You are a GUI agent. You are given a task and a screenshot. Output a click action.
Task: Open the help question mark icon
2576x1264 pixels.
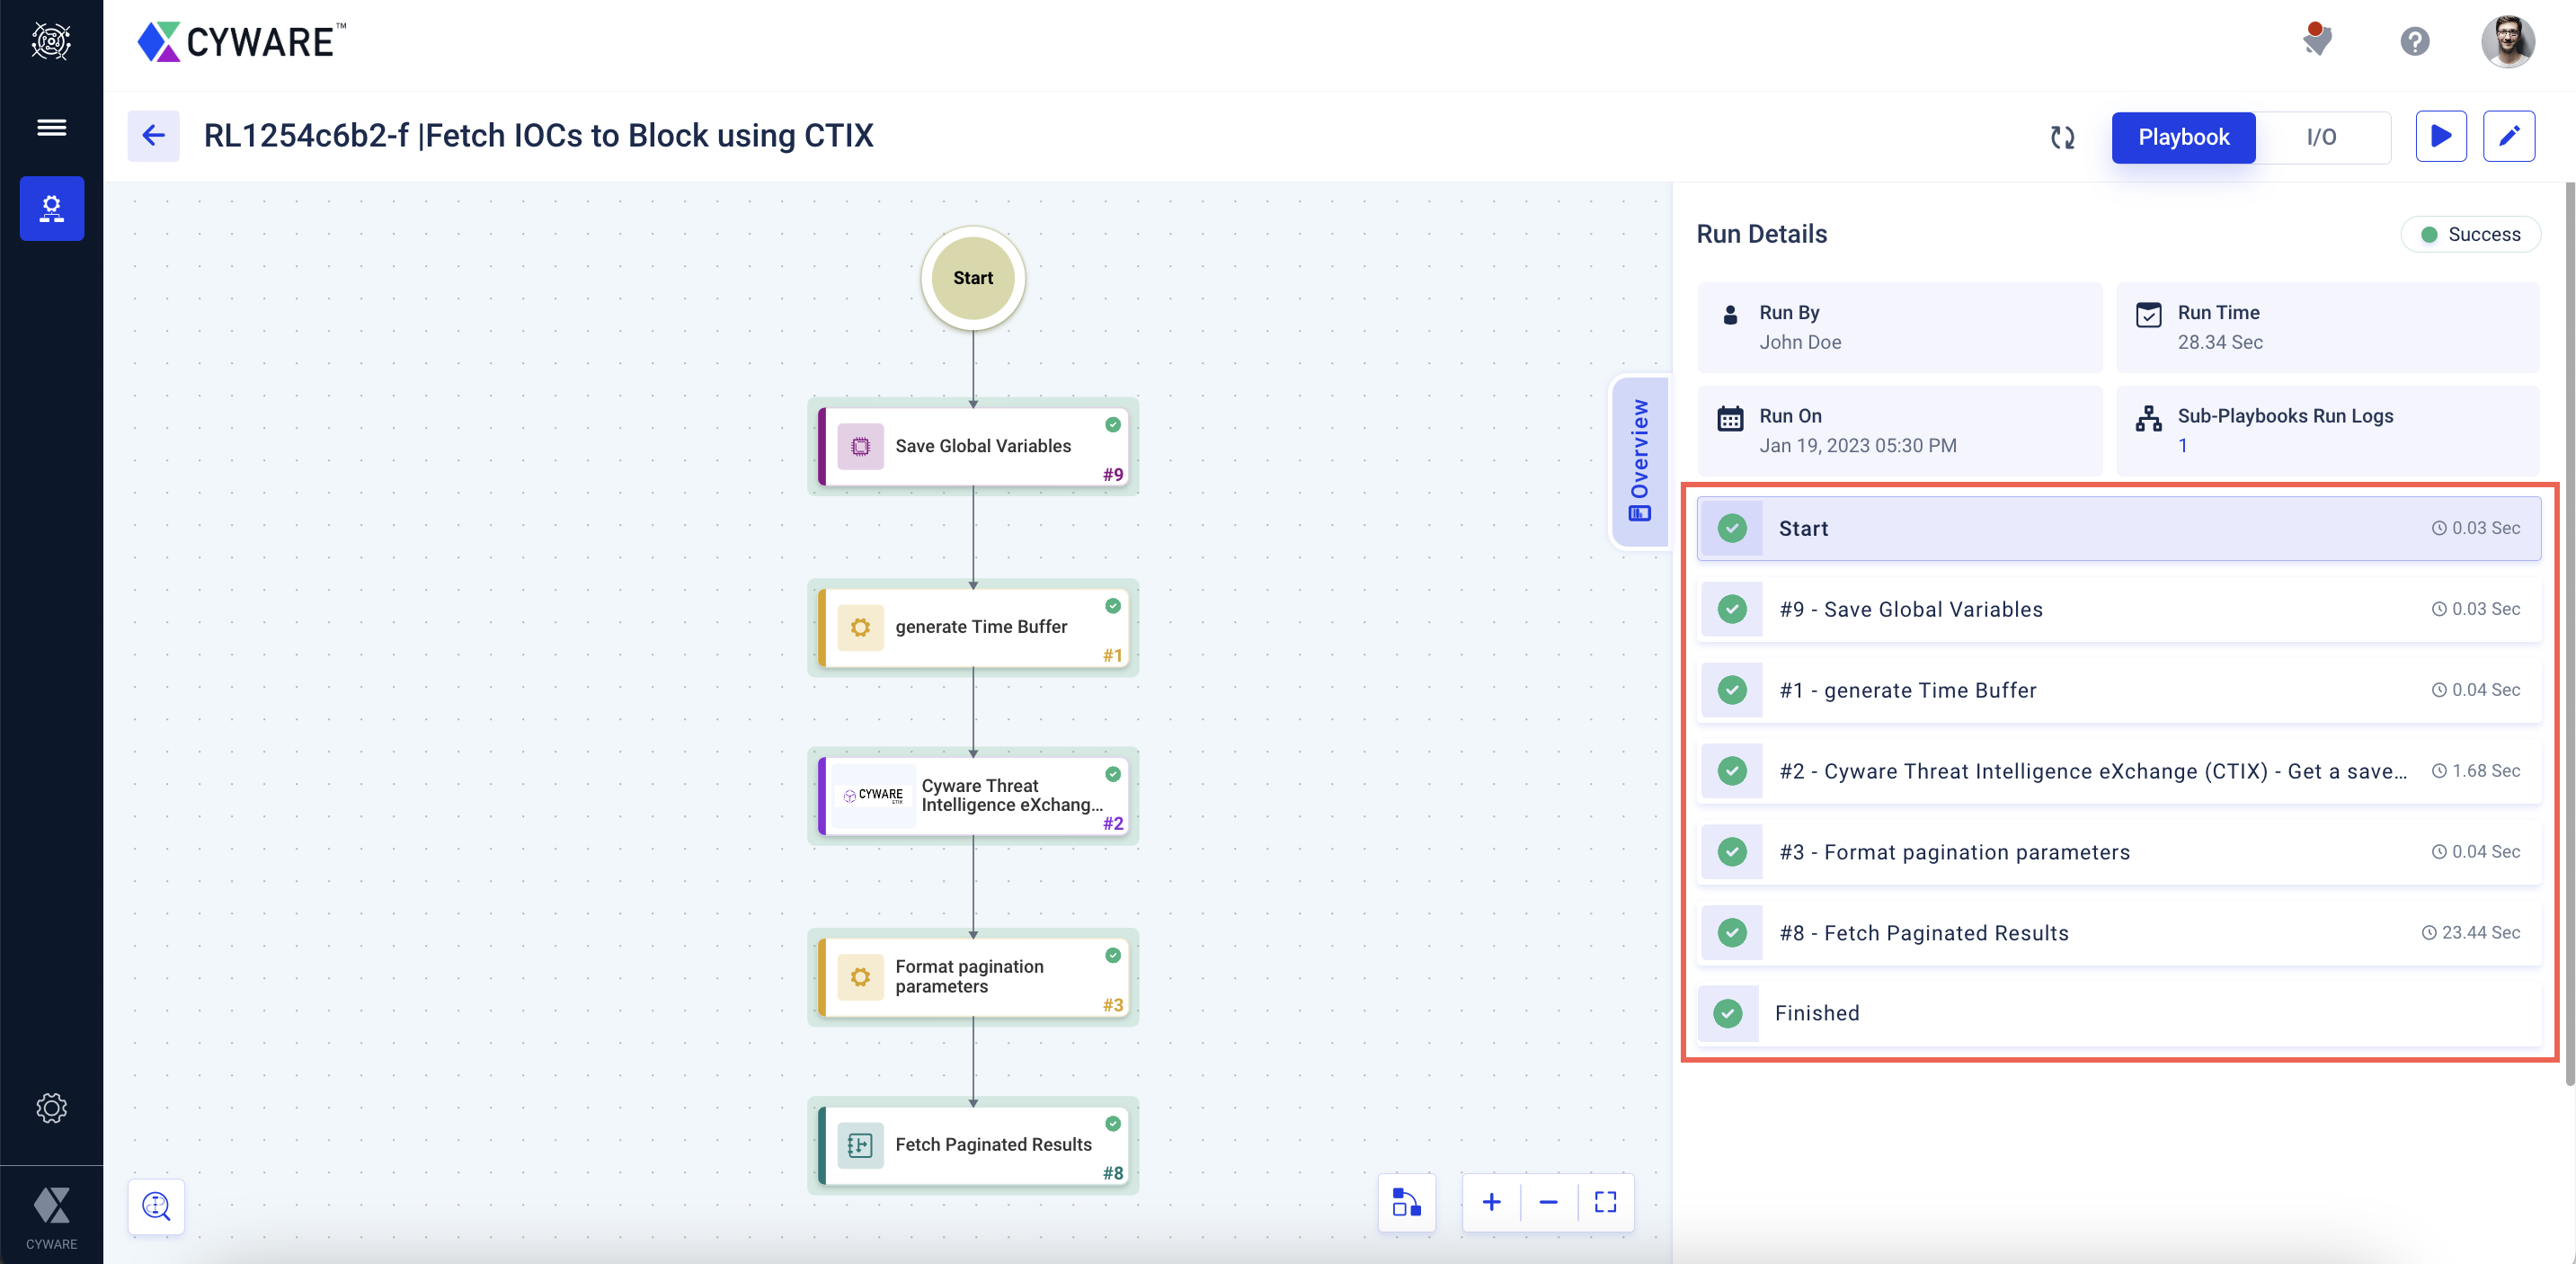pos(2414,41)
